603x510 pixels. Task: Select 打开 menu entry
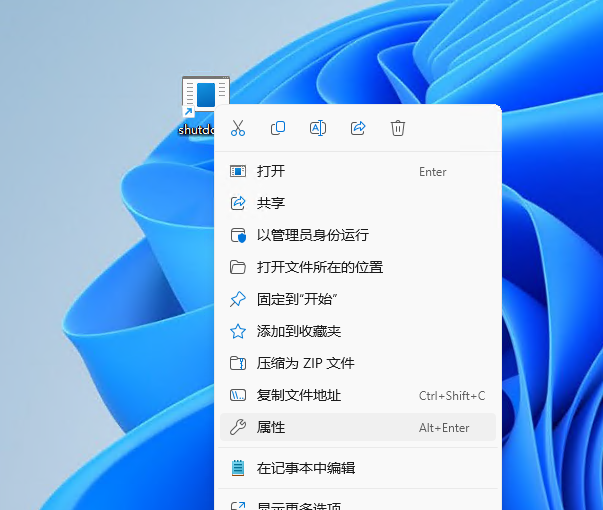click(358, 171)
